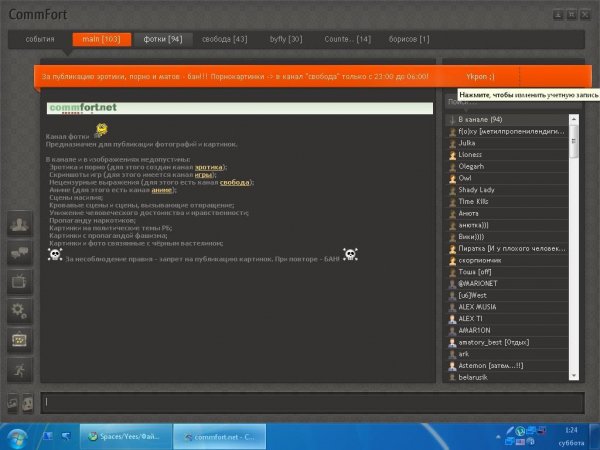
Task: Open the byfly [30] channel tab
Action: pos(286,39)
